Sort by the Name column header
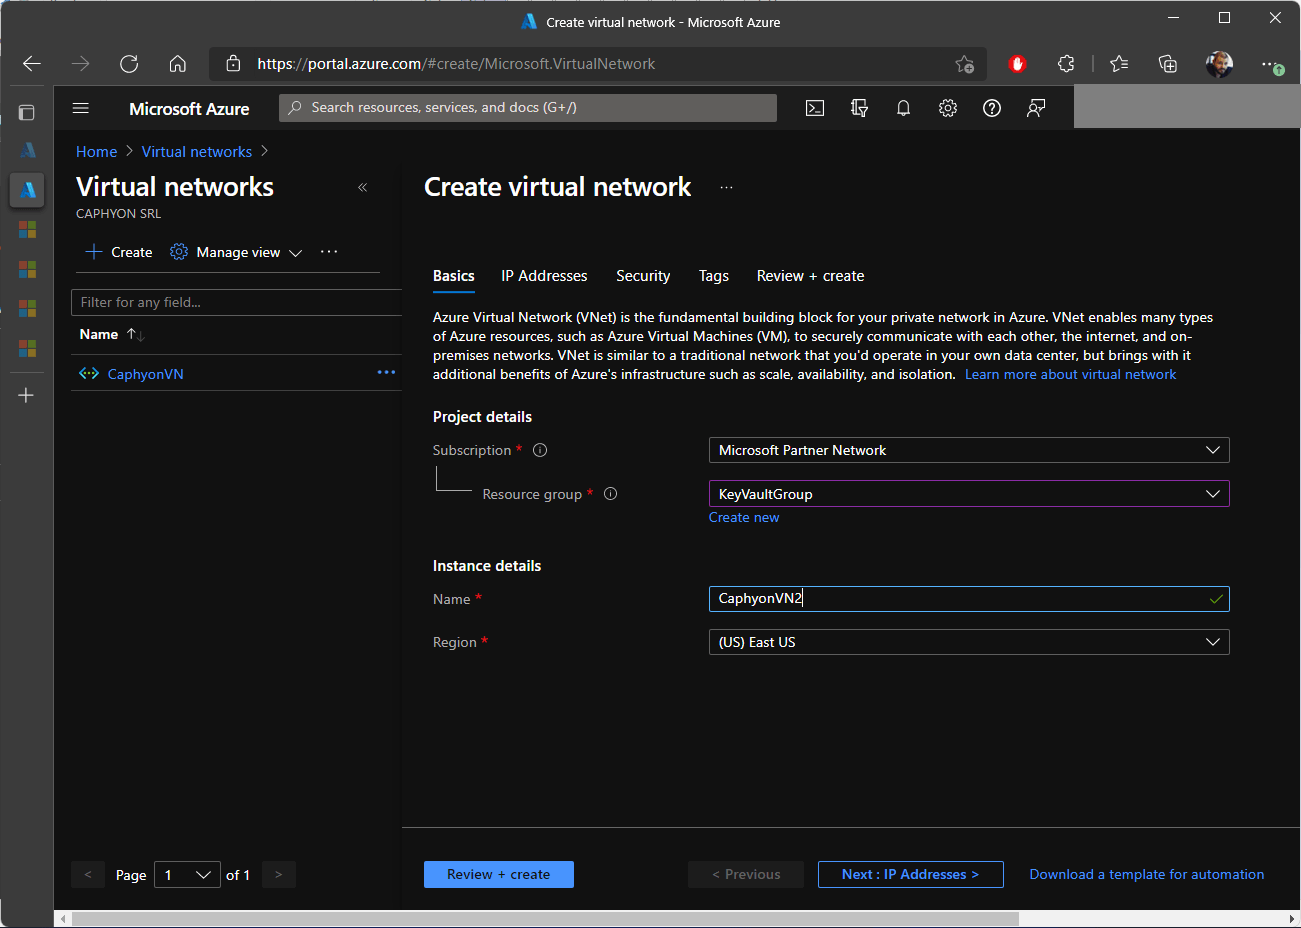This screenshot has height=928, width=1301. coord(112,334)
